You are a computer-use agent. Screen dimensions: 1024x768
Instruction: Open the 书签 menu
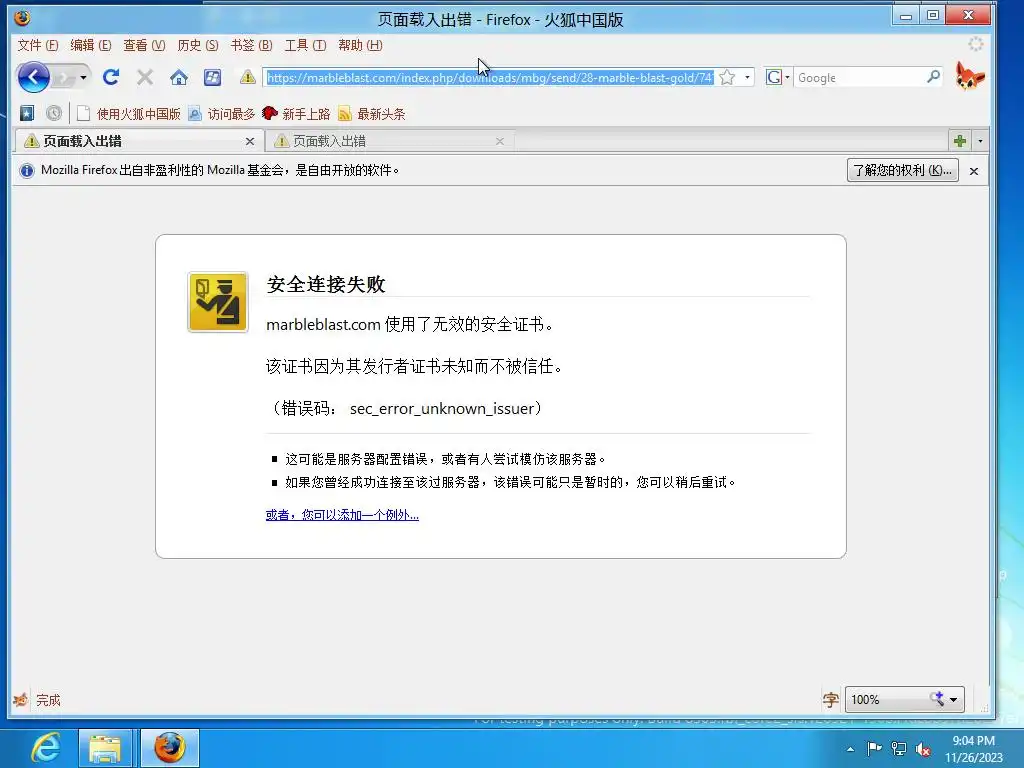click(251, 45)
